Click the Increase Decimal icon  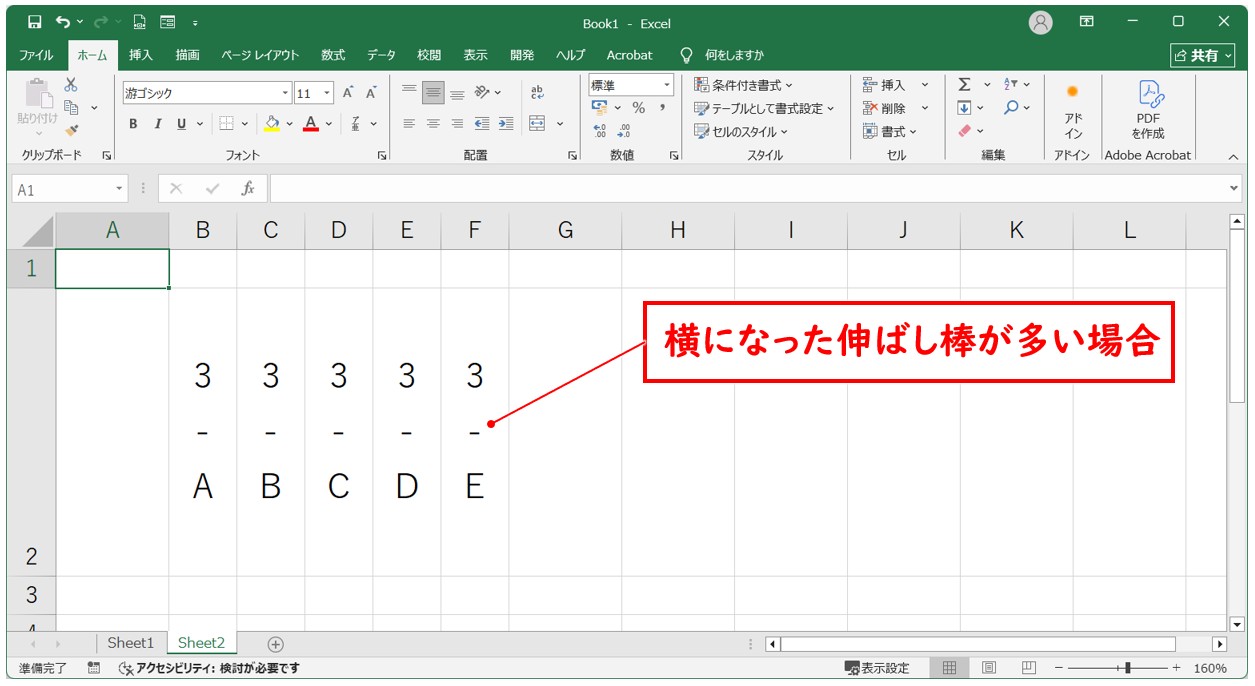600,131
